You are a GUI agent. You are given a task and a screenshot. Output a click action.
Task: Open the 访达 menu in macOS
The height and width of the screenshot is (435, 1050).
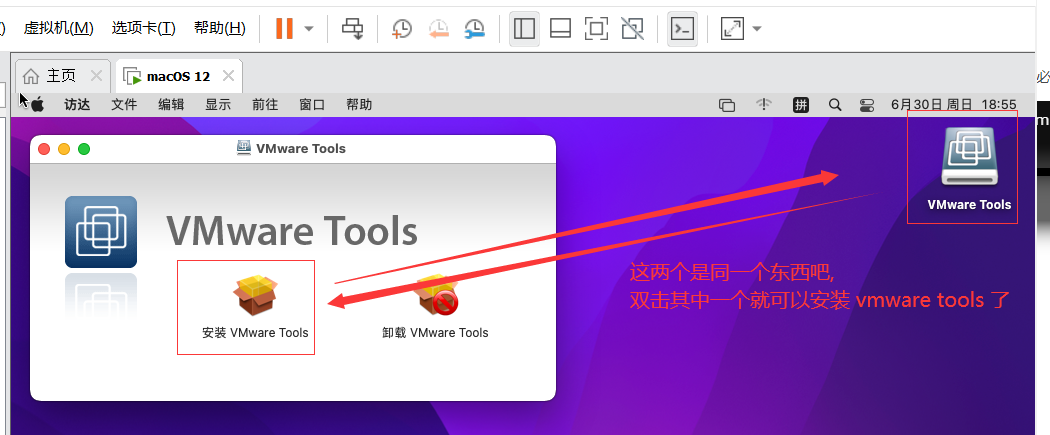click(77, 104)
